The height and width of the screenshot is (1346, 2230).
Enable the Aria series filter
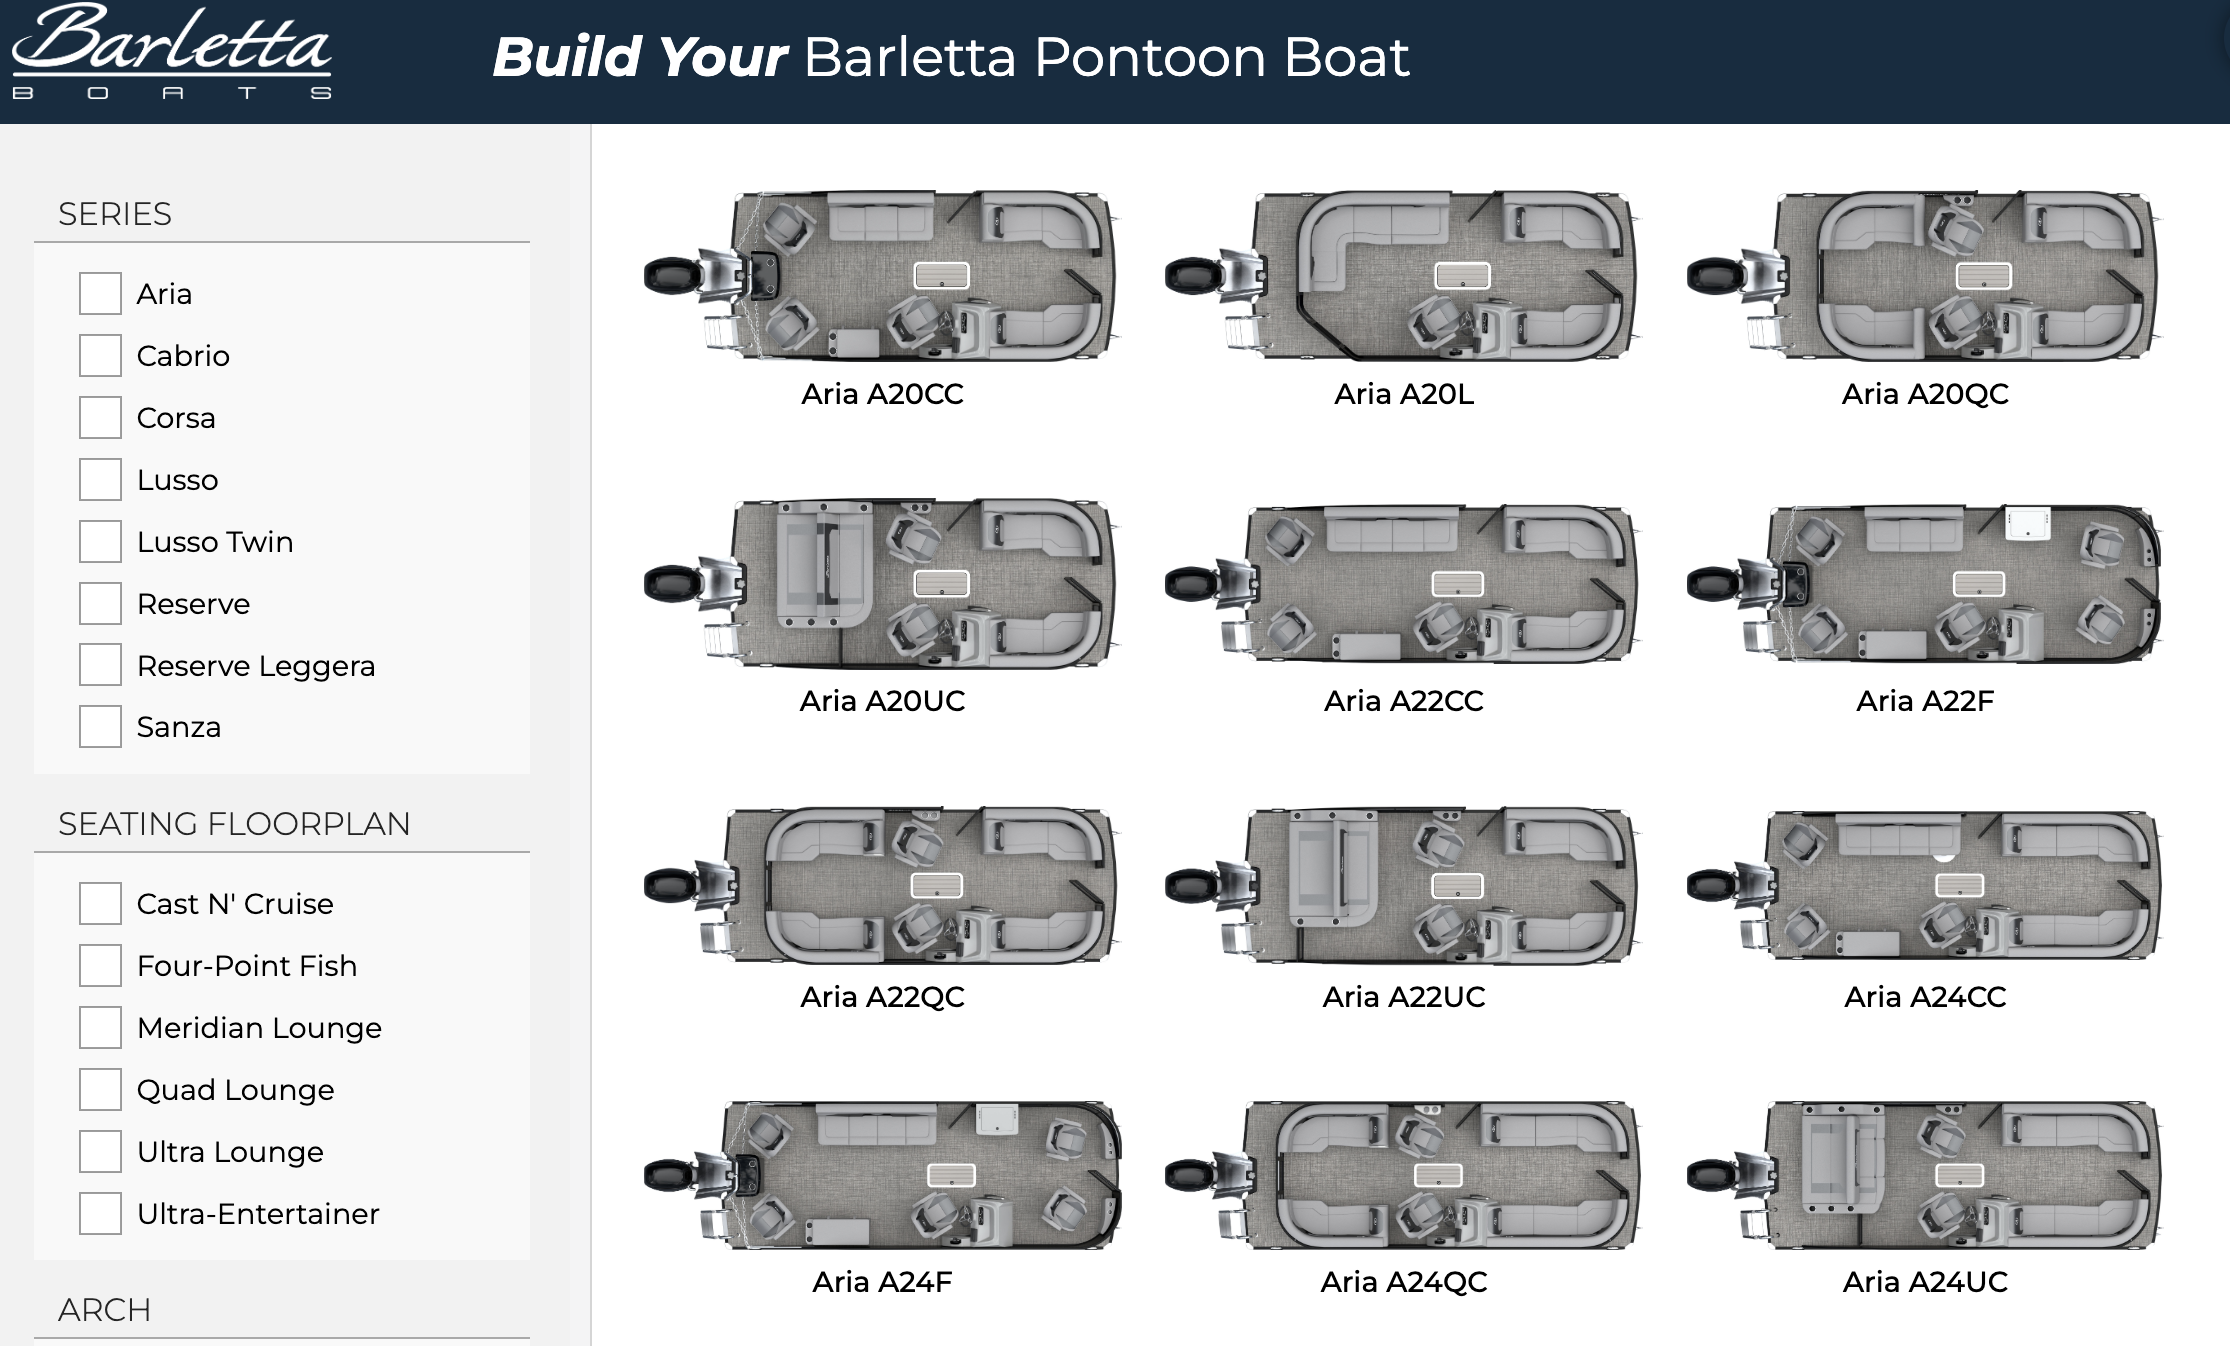(100, 293)
